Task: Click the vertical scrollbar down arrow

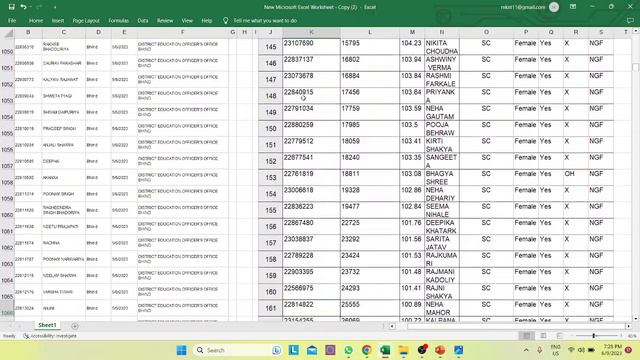Action: coord(636,318)
